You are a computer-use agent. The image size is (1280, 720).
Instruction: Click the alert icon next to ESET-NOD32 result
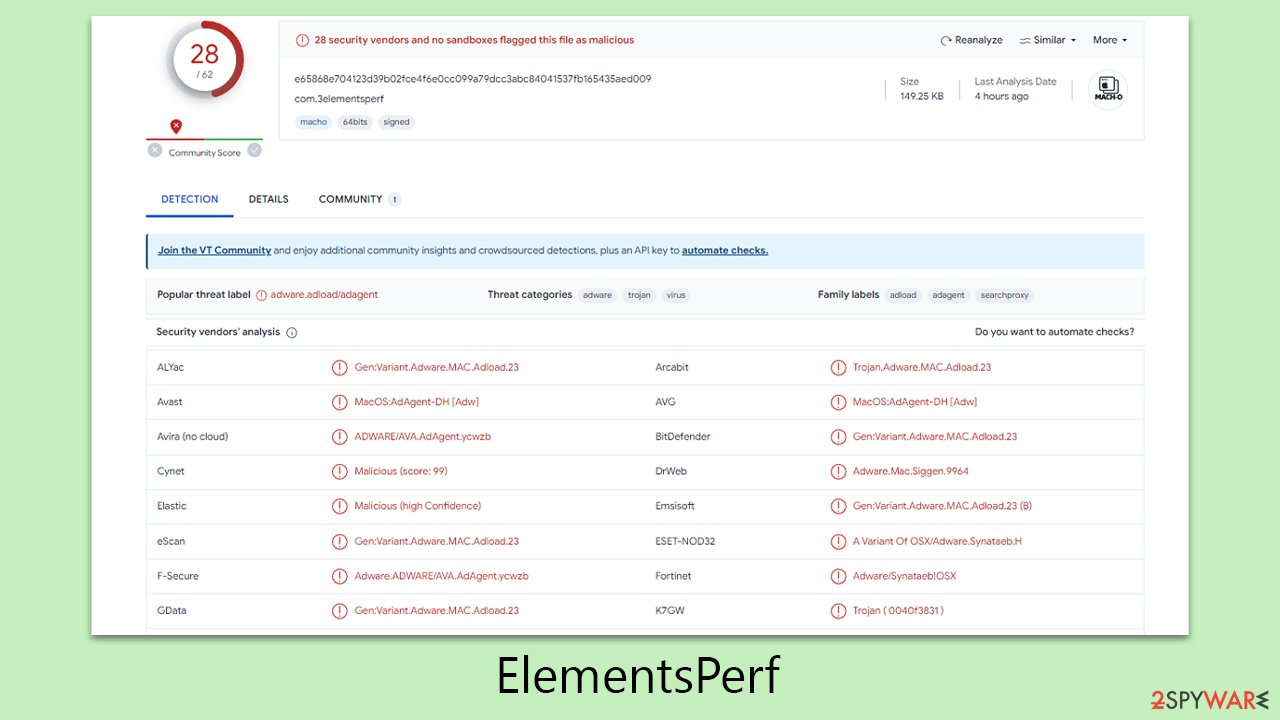click(838, 541)
